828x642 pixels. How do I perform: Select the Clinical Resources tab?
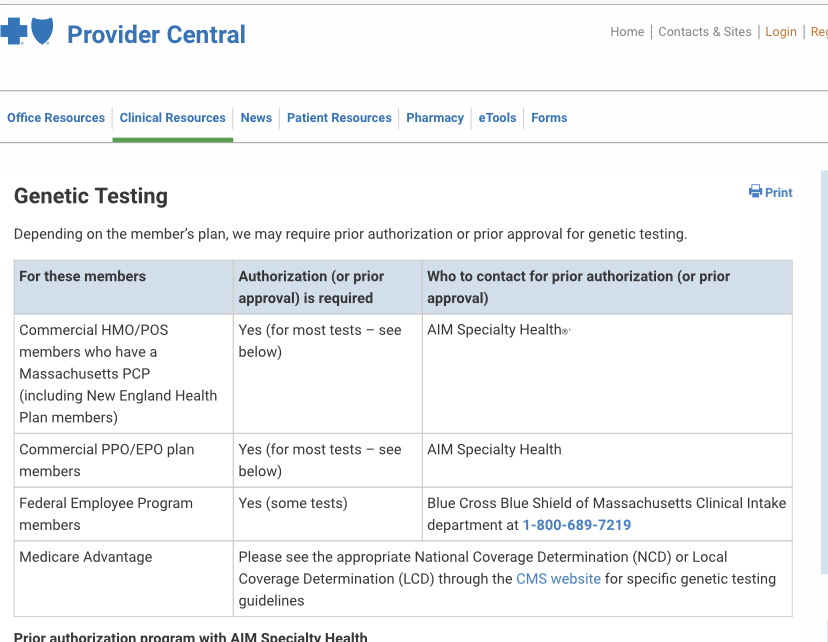(173, 118)
